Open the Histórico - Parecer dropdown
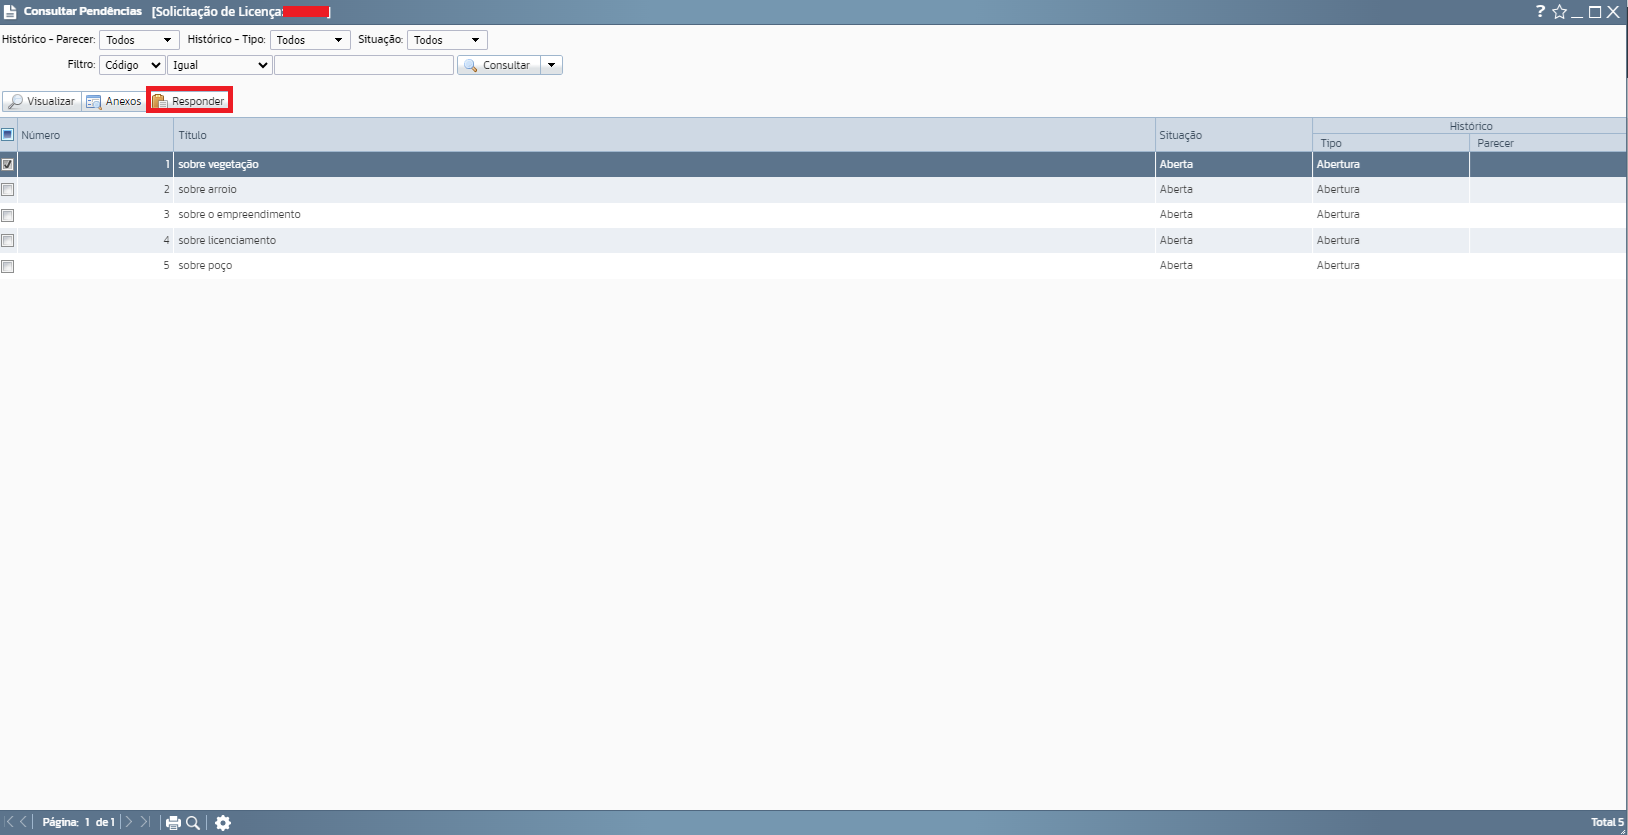 (x=139, y=40)
